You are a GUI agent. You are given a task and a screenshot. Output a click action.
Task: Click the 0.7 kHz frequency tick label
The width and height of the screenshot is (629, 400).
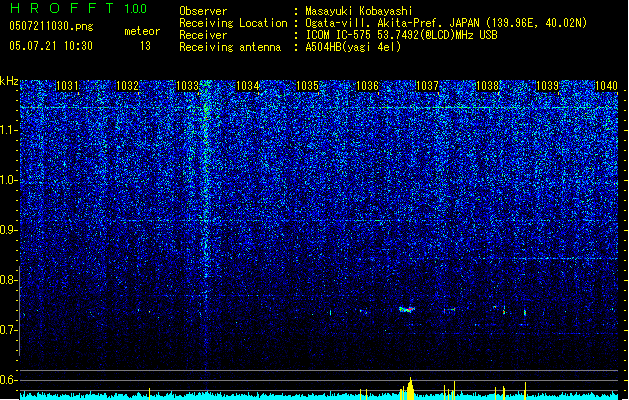pyautogui.click(x=8, y=330)
